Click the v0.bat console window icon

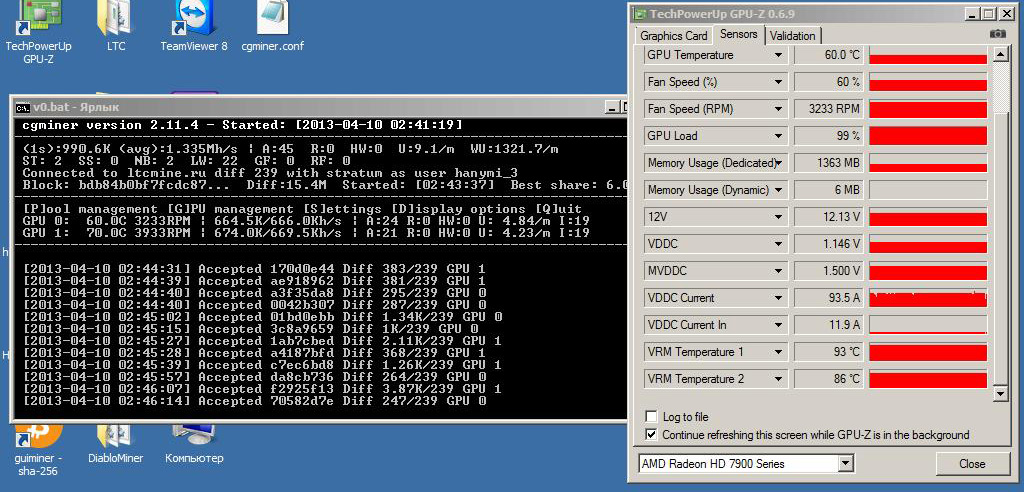coord(22,107)
